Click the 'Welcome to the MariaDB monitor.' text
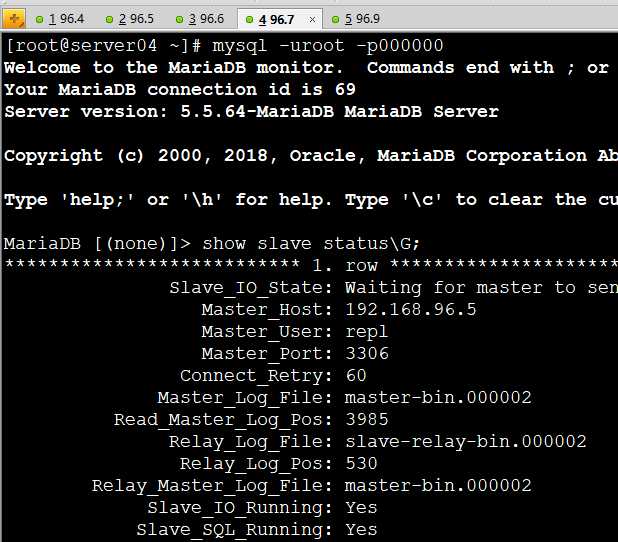This screenshot has height=542, width=618. click(x=173, y=67)
